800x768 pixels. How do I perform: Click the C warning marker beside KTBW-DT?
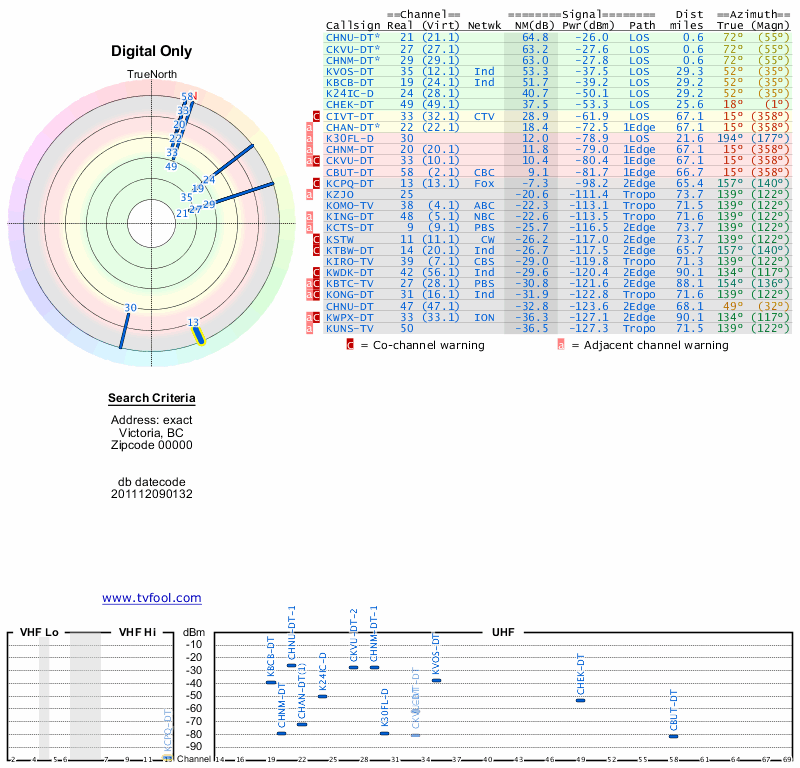pyautogui.click(x=316, y=250)
